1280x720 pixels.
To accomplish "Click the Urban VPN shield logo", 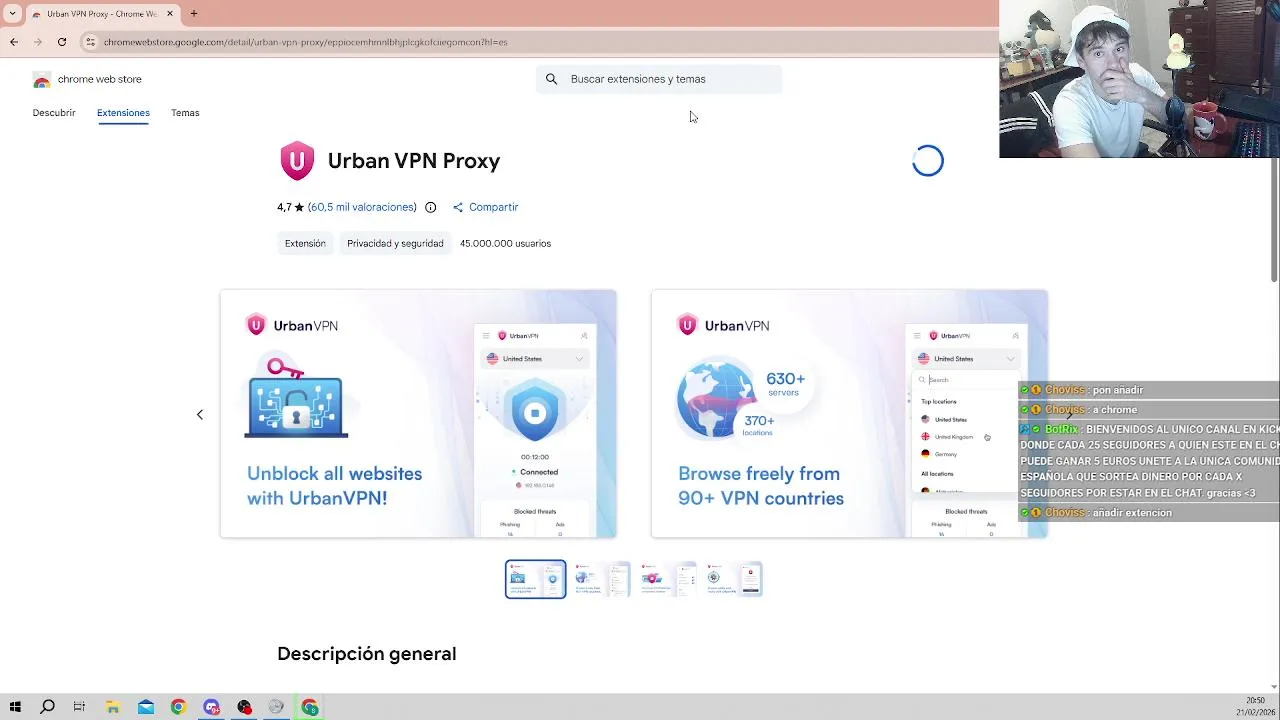I will pyautogui.click(x=297, y=161).
